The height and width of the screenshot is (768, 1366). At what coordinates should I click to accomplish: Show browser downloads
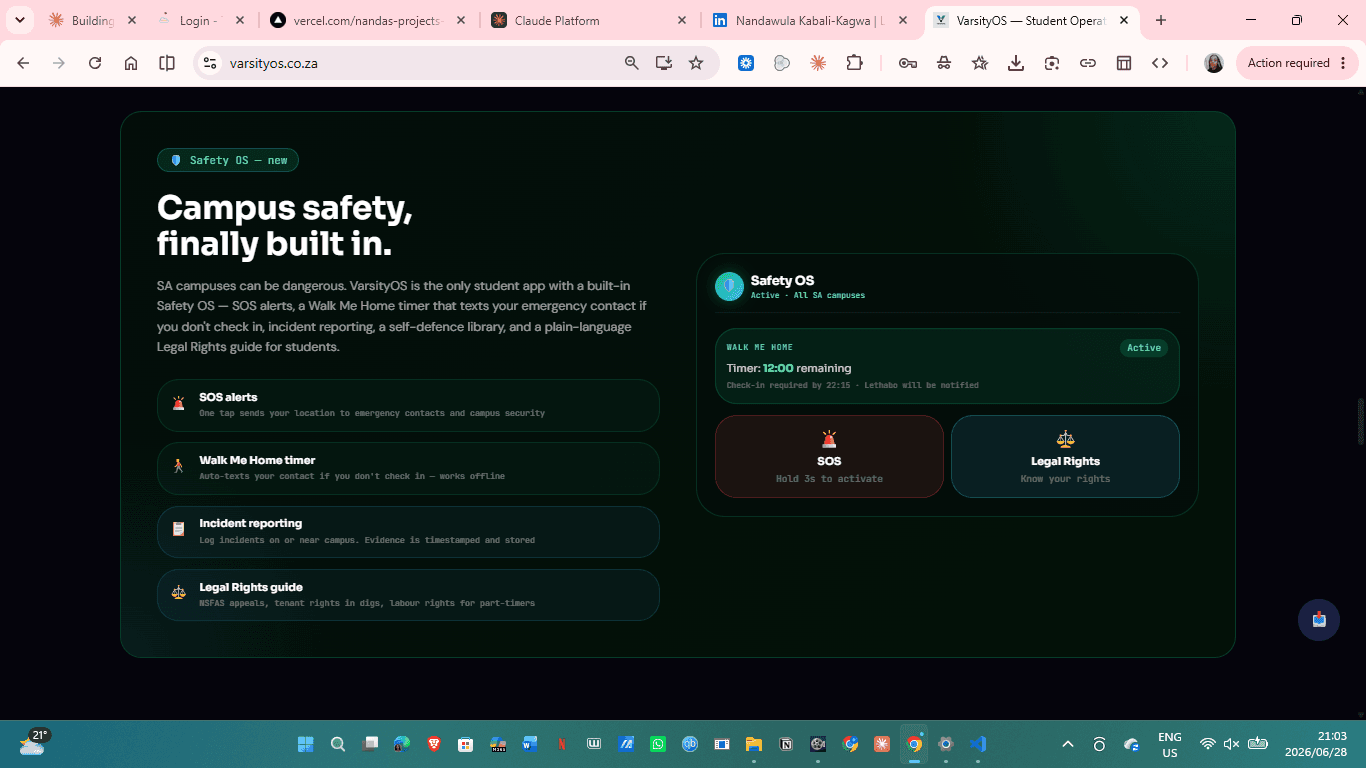1016,63
